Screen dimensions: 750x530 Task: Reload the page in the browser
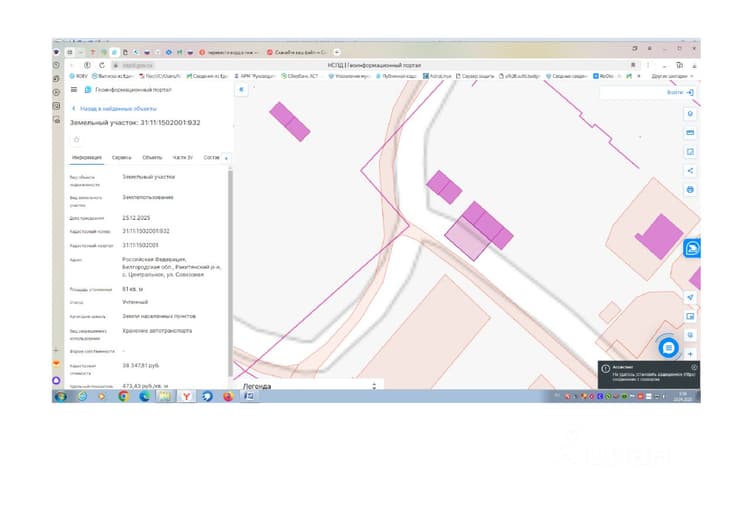click(x=102, y=65)
